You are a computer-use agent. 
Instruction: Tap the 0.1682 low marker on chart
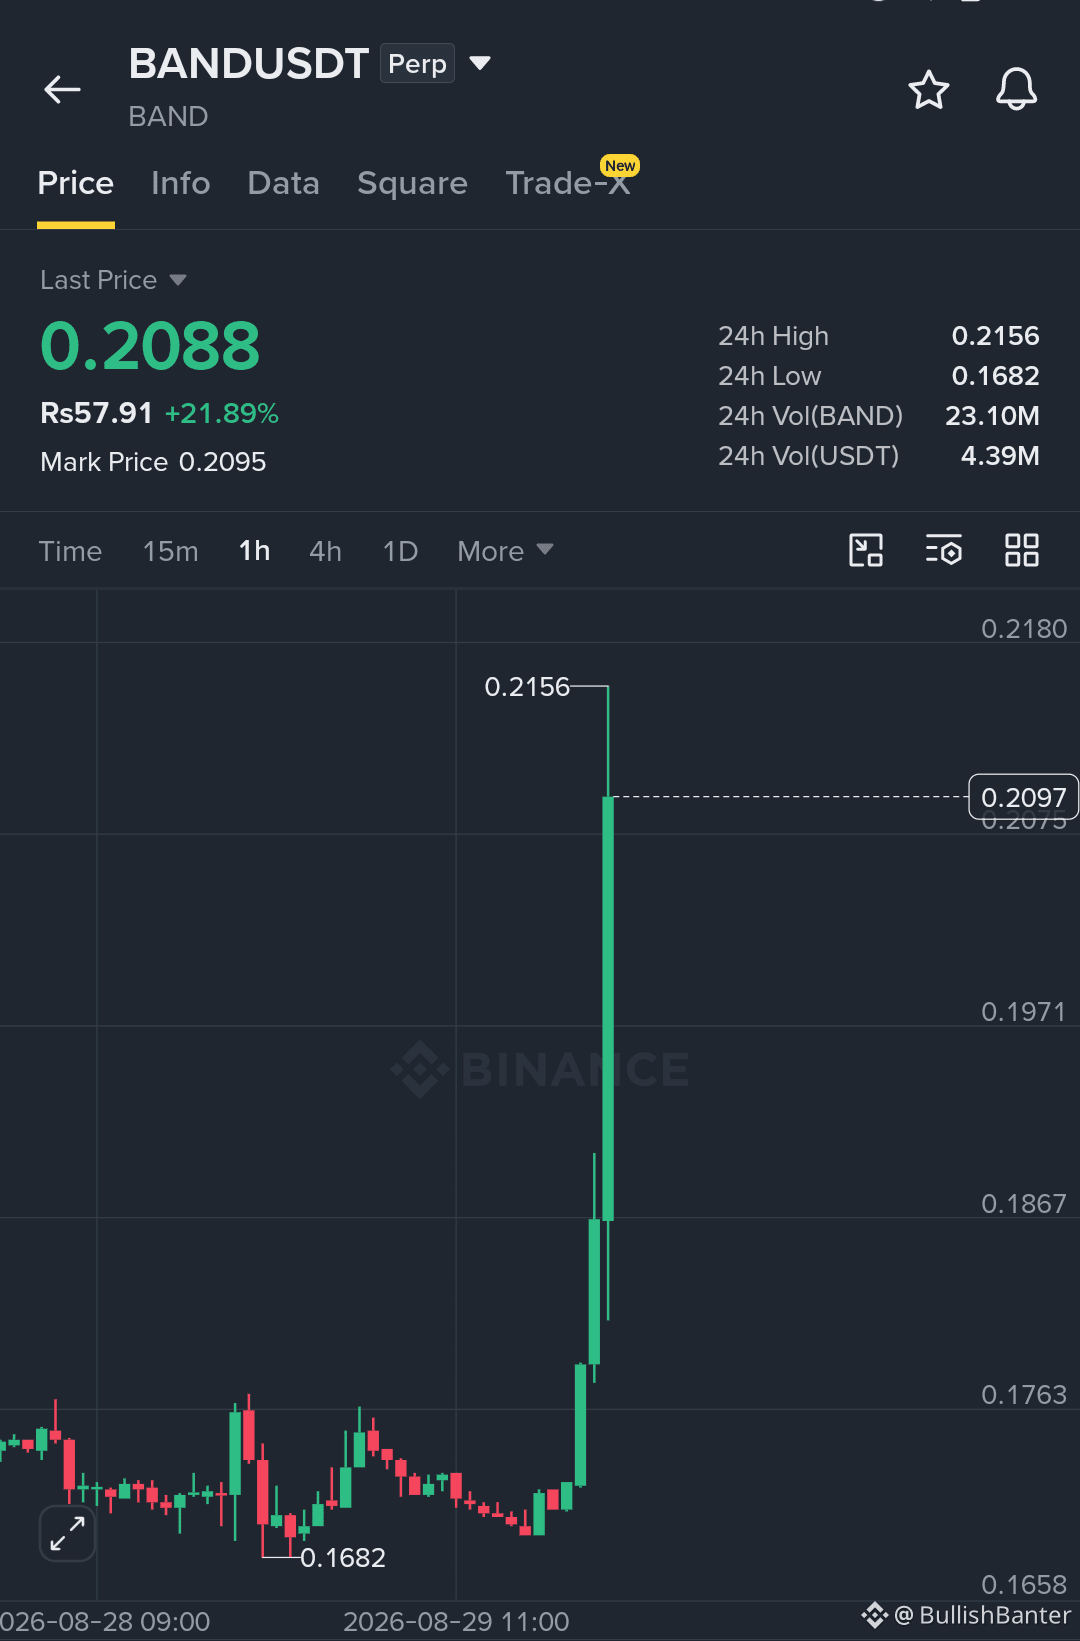tap(343, 1558)
